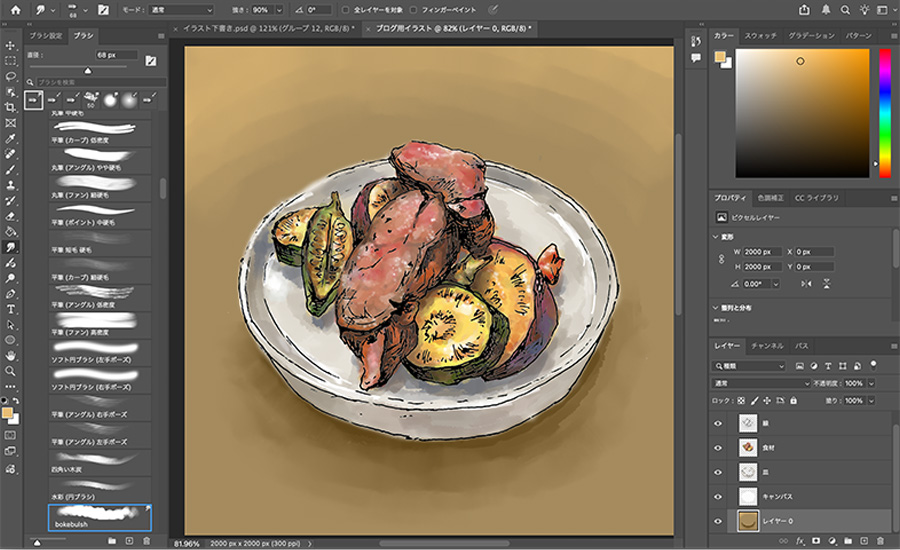The height and width of the screenshot is (550, 900).
Task: Toggle visibility of キャンバス layer
Action: pos(718,495)
